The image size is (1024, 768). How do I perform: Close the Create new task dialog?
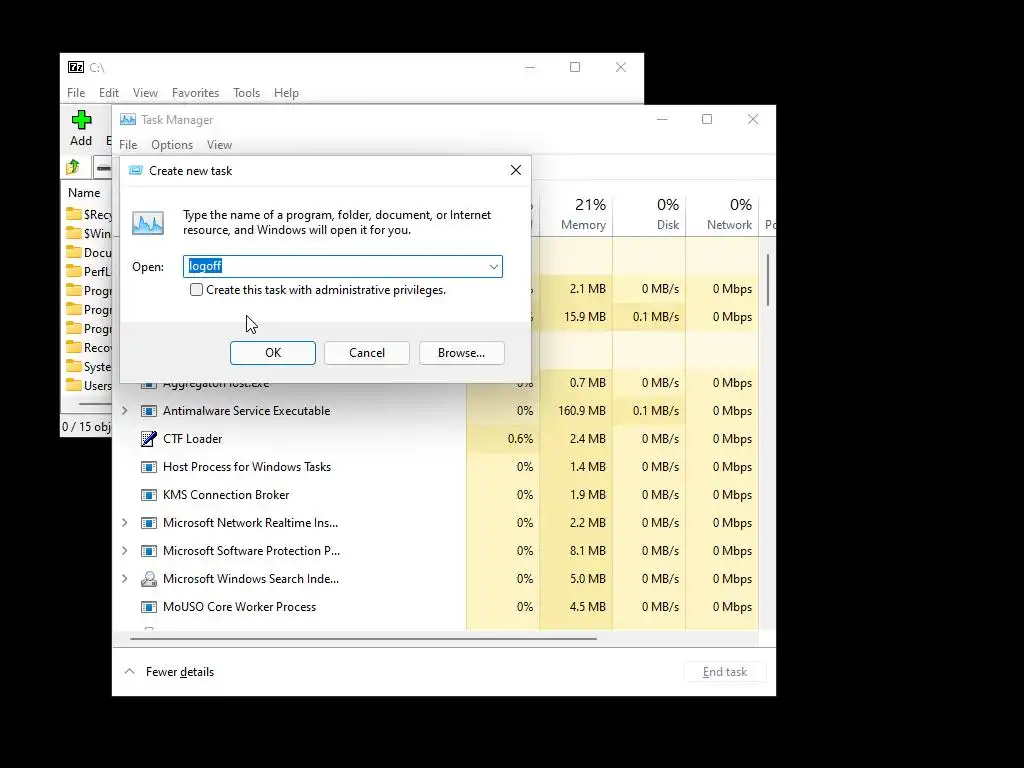tap(516, 170)
